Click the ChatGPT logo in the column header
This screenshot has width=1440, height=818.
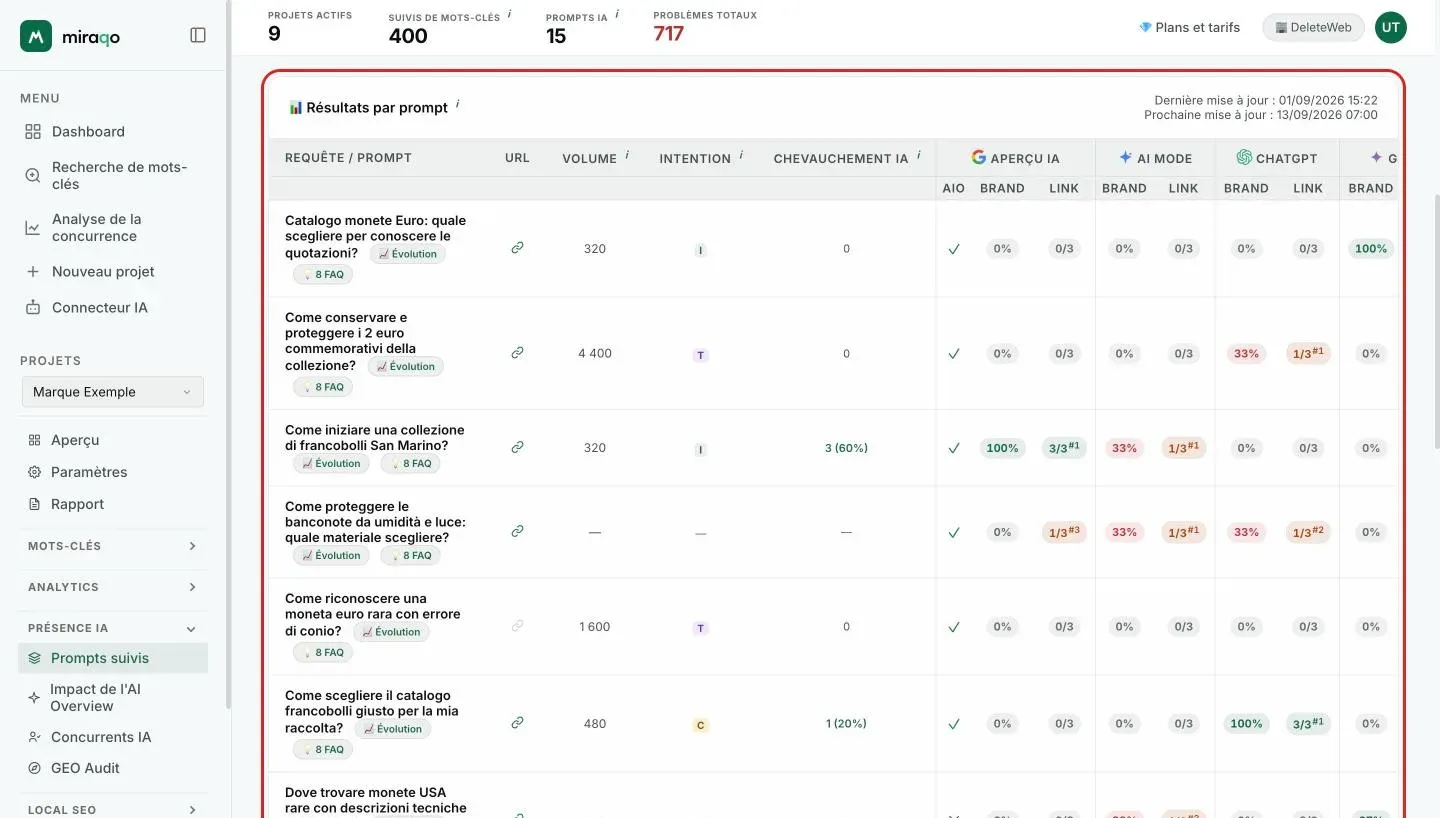click(x=1244, y=157)
